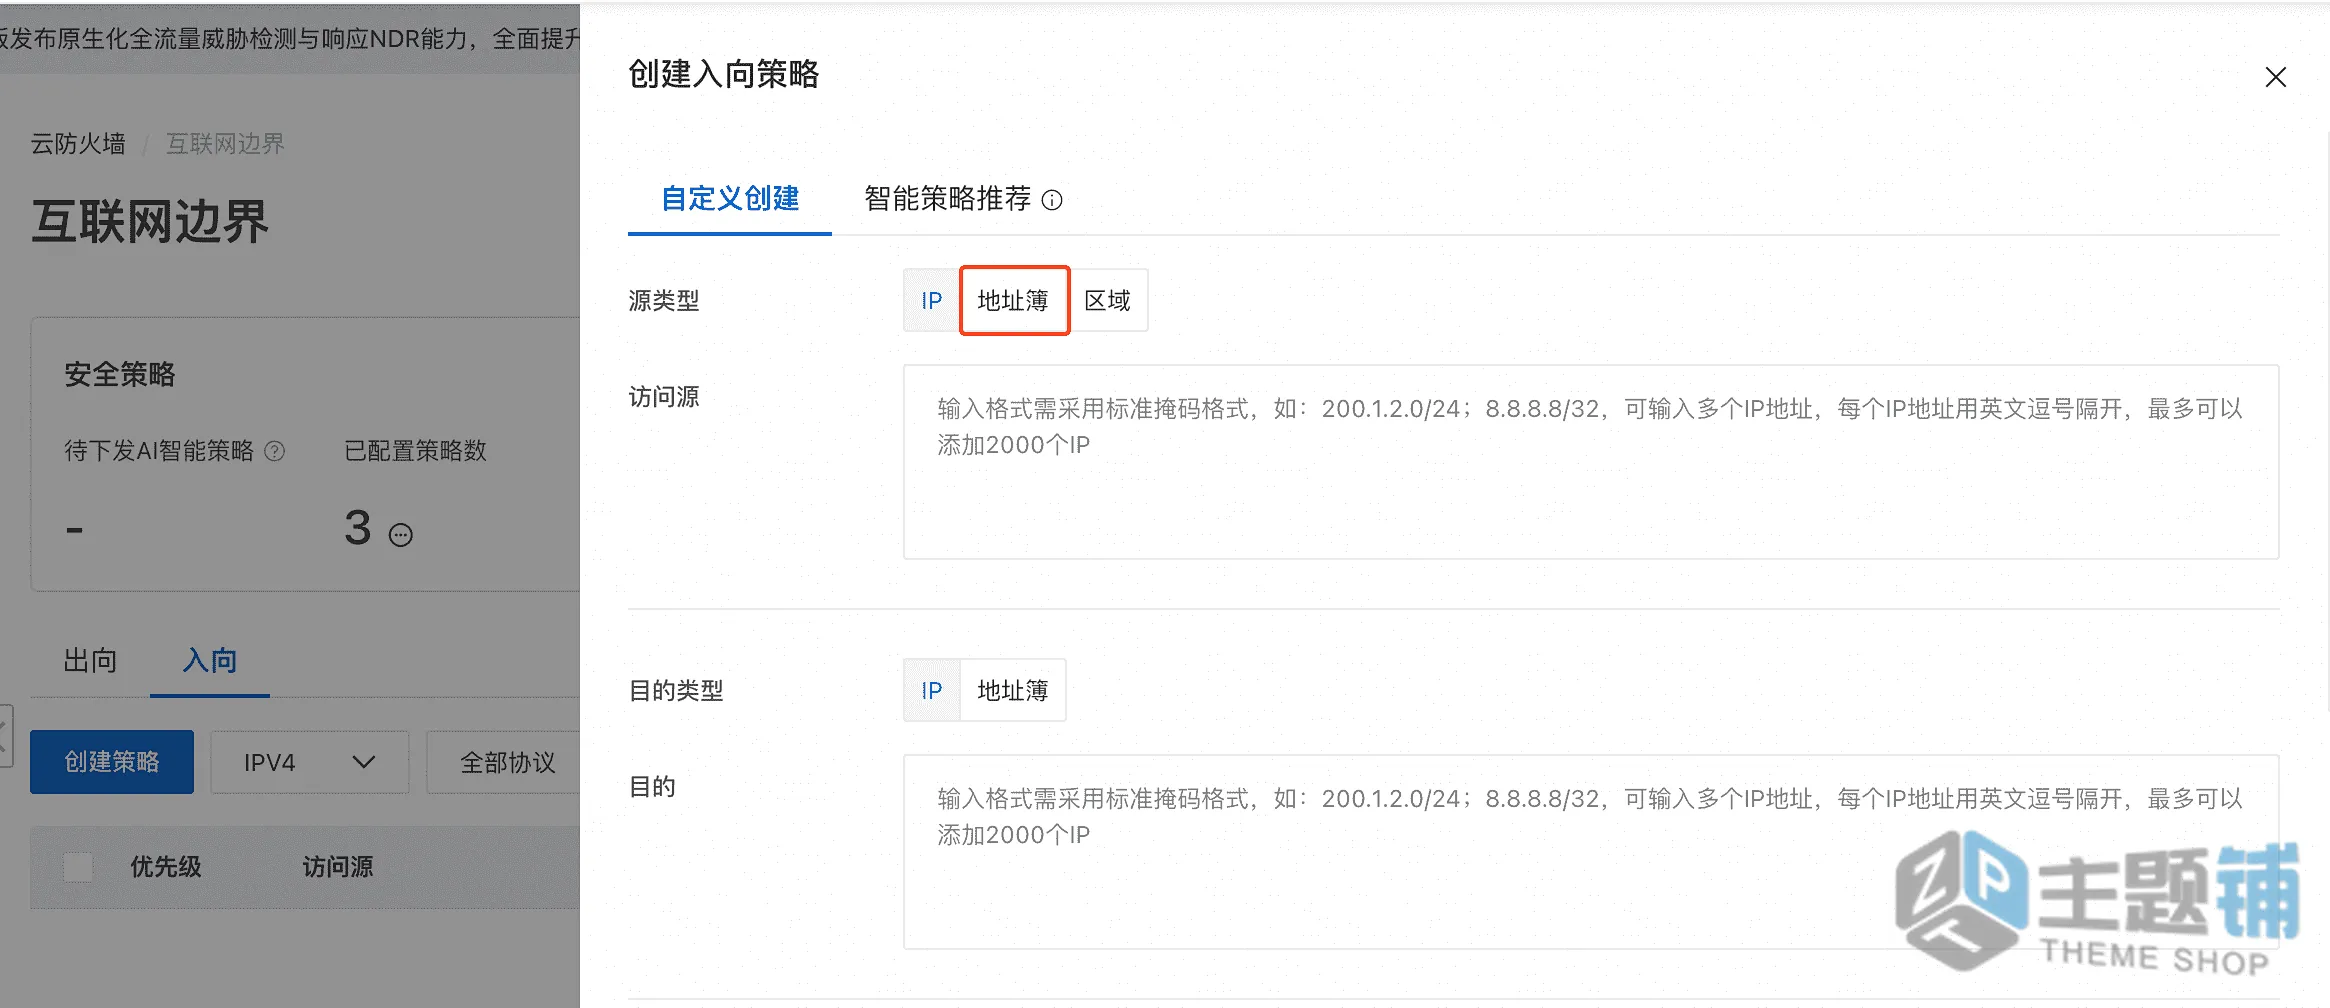Switch to 智能策略推荐 tab
The width and height of the screenshot is (2330, 1008).
tap(947, 199)
